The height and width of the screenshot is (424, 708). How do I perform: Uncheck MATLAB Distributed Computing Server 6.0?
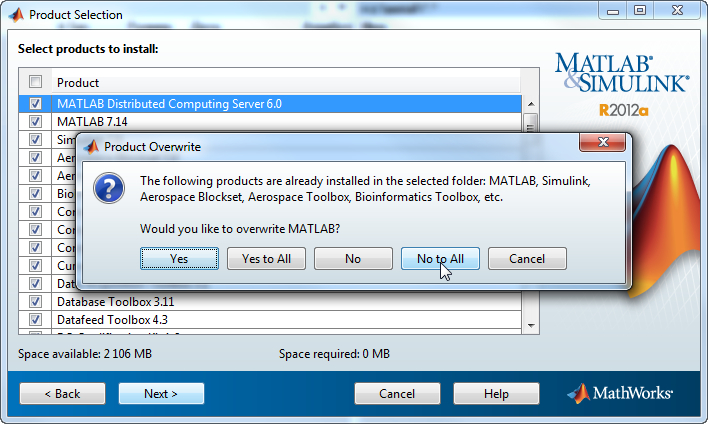coord(35,104)
